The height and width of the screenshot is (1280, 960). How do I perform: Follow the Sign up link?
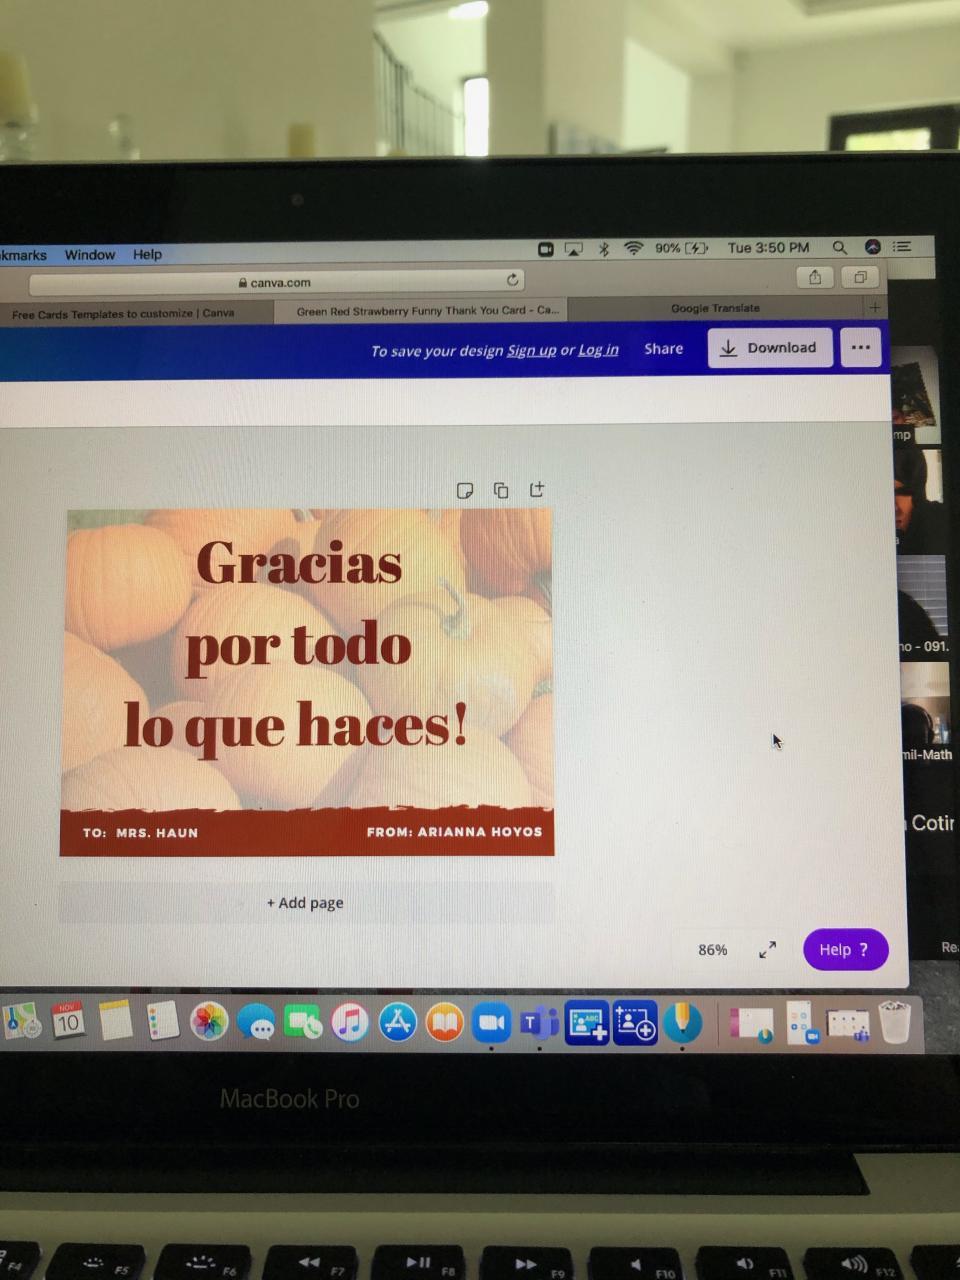531,350
